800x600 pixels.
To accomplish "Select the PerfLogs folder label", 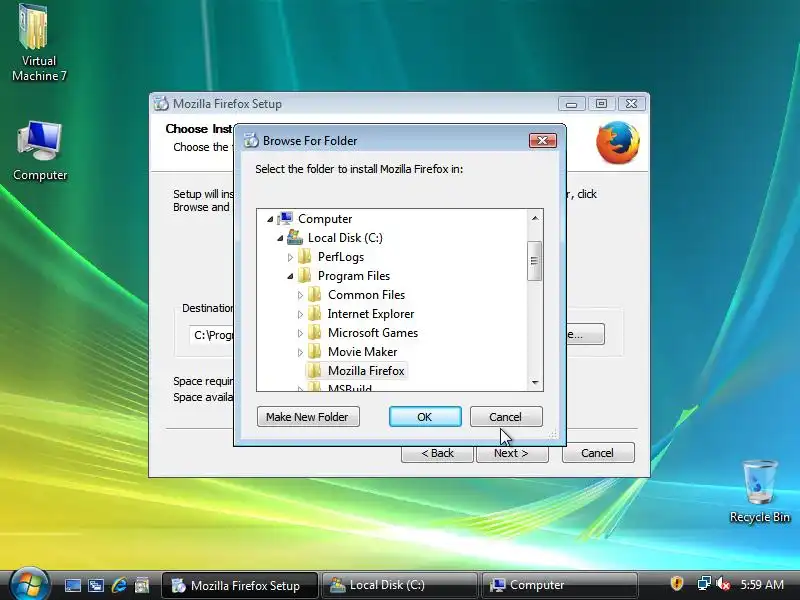I will tap(341, 257).
